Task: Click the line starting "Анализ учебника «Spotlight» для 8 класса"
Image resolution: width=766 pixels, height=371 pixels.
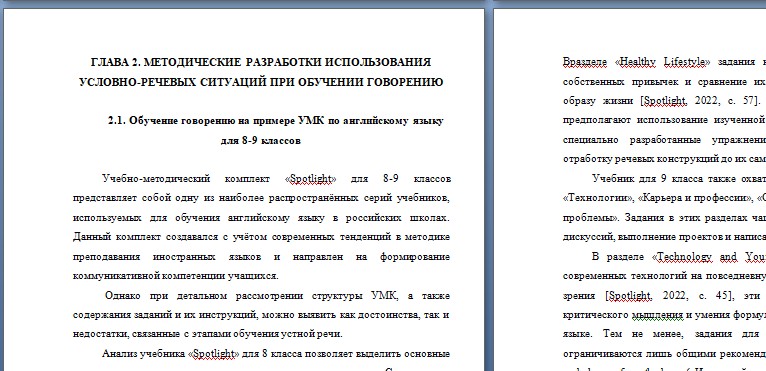Action: (276, 354)
